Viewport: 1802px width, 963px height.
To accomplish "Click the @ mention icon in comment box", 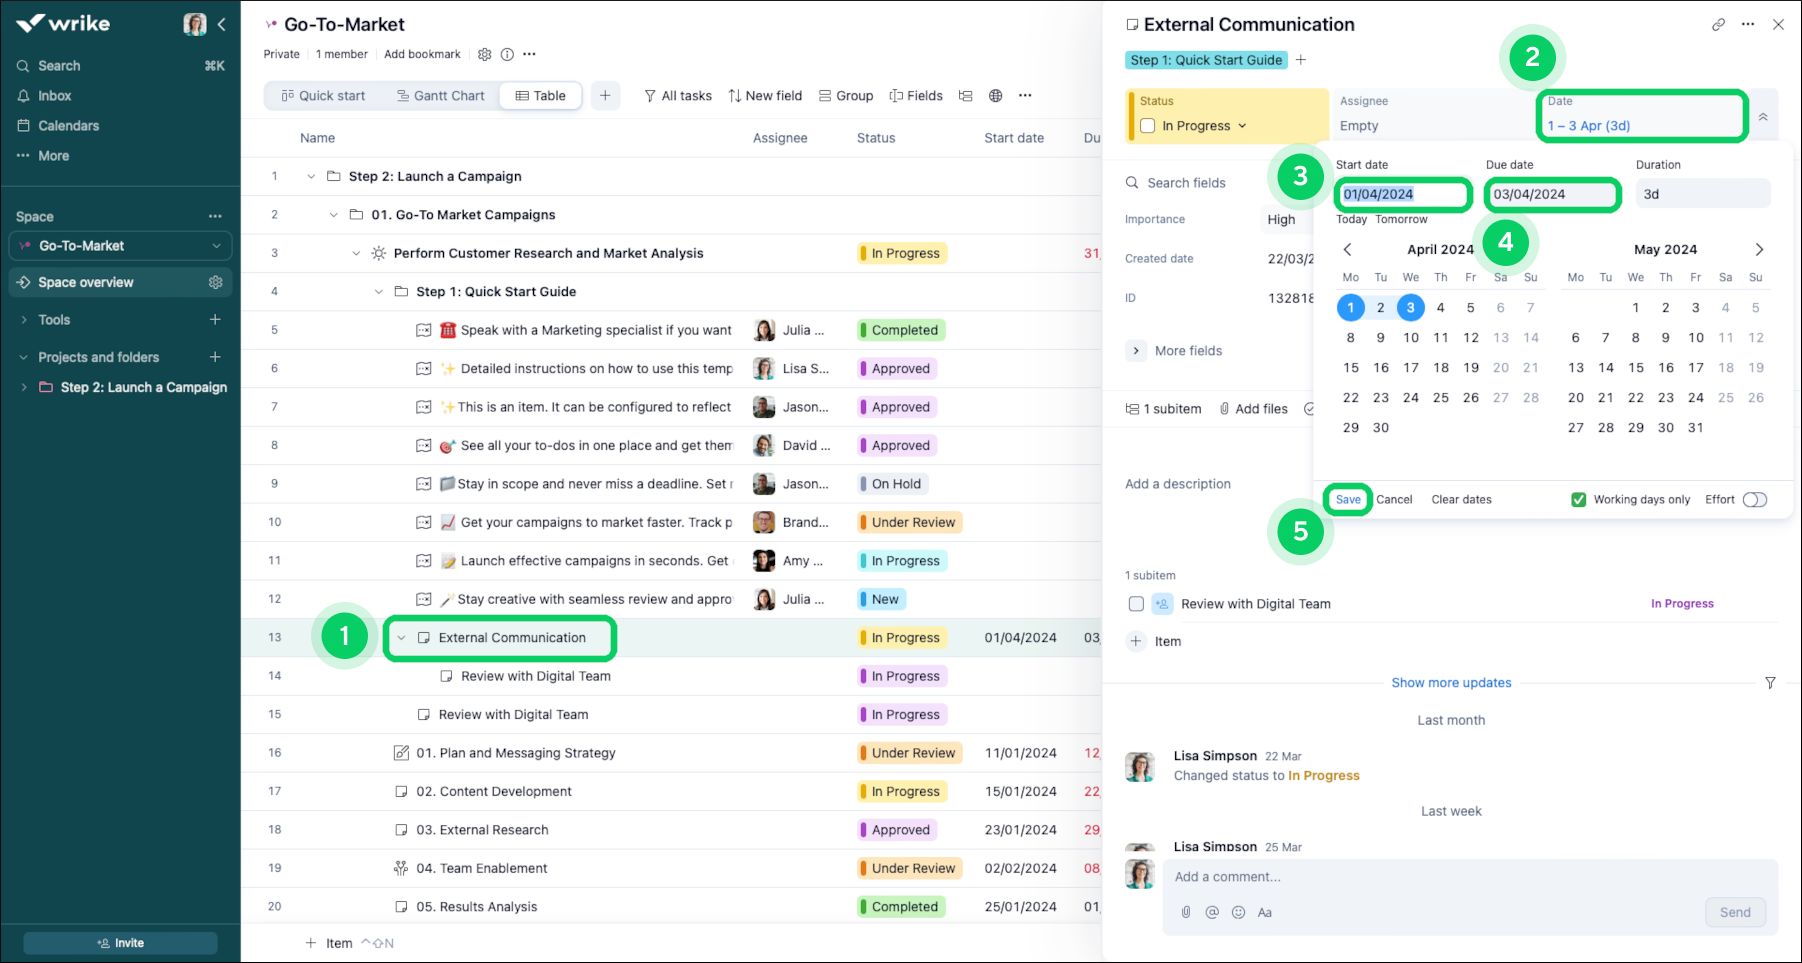I will (x=1212, y=912).
